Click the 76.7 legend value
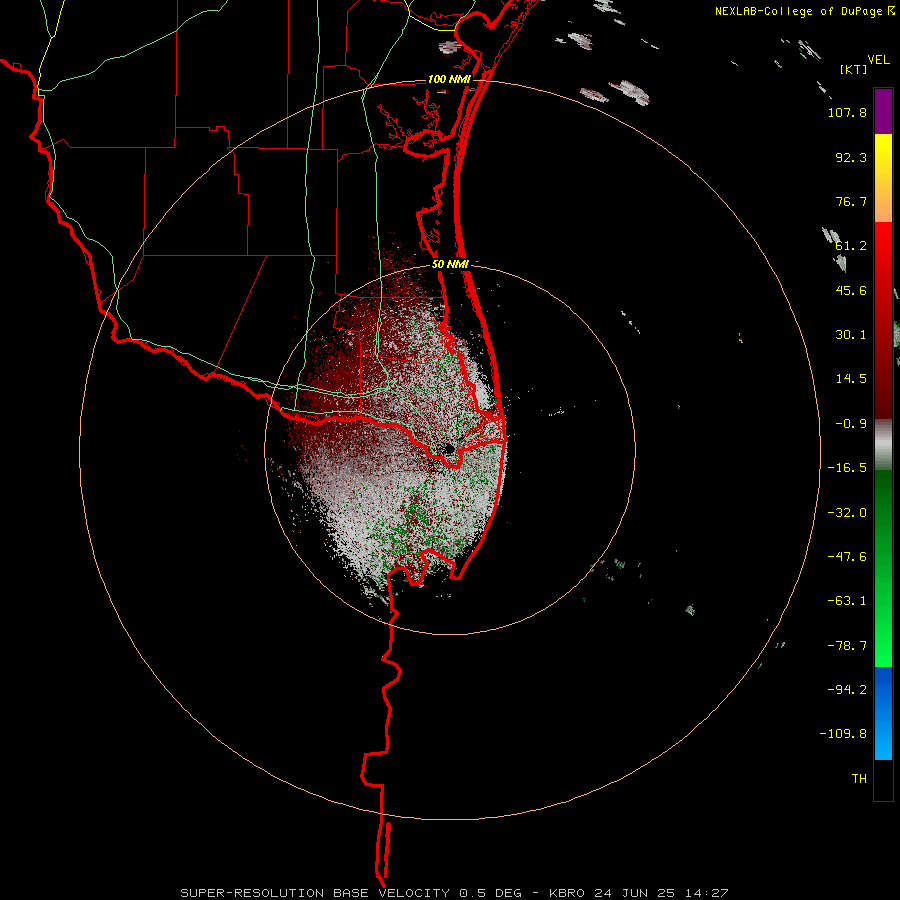This screenshot has height=900, width=900. click(851, 201)
